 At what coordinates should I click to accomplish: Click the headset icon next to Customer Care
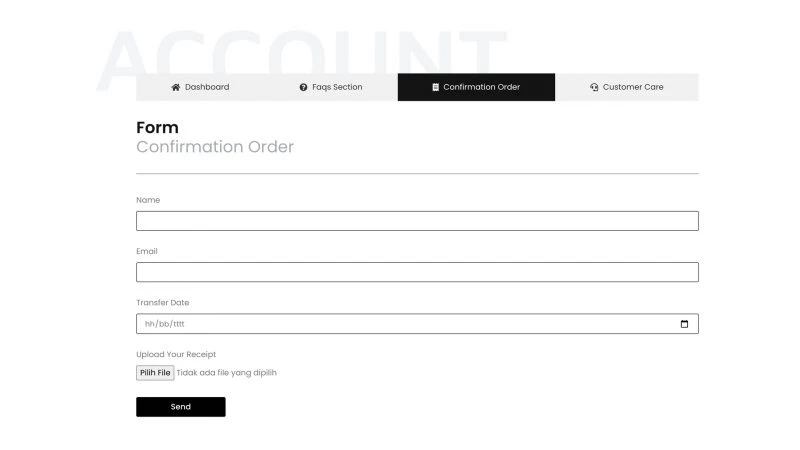click(594, 87)
